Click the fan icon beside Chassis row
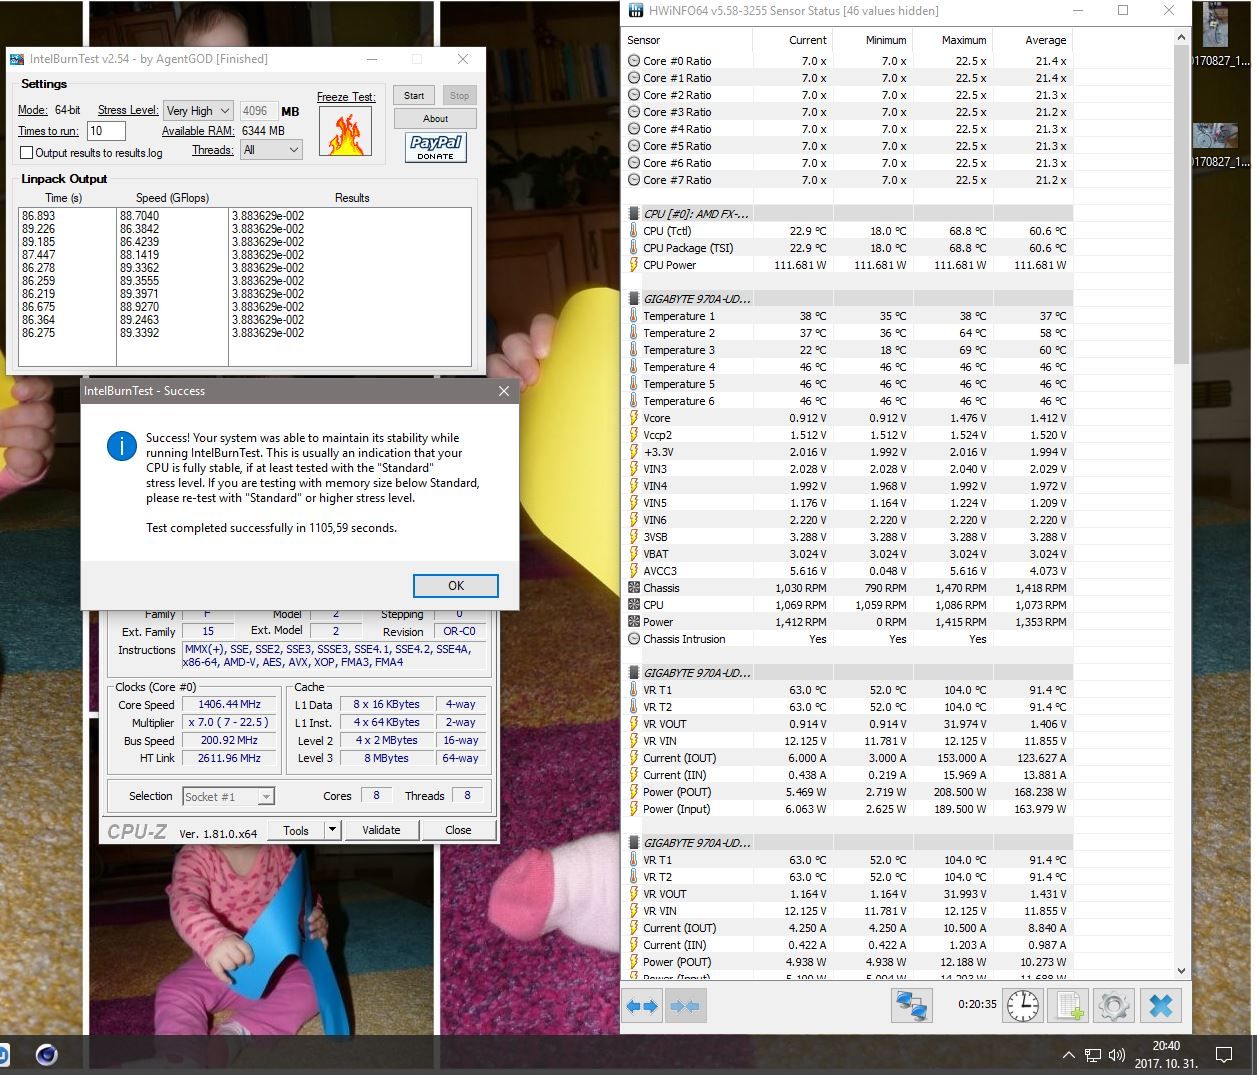The width and height of the screenshot is (1257, 1075). coord(633,588)
